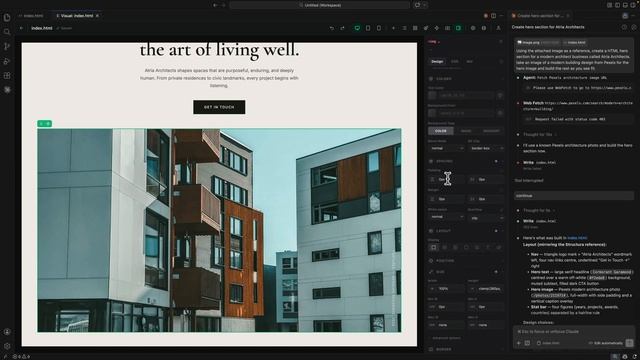Open the workspace search bar at top

tap(320, 5)
